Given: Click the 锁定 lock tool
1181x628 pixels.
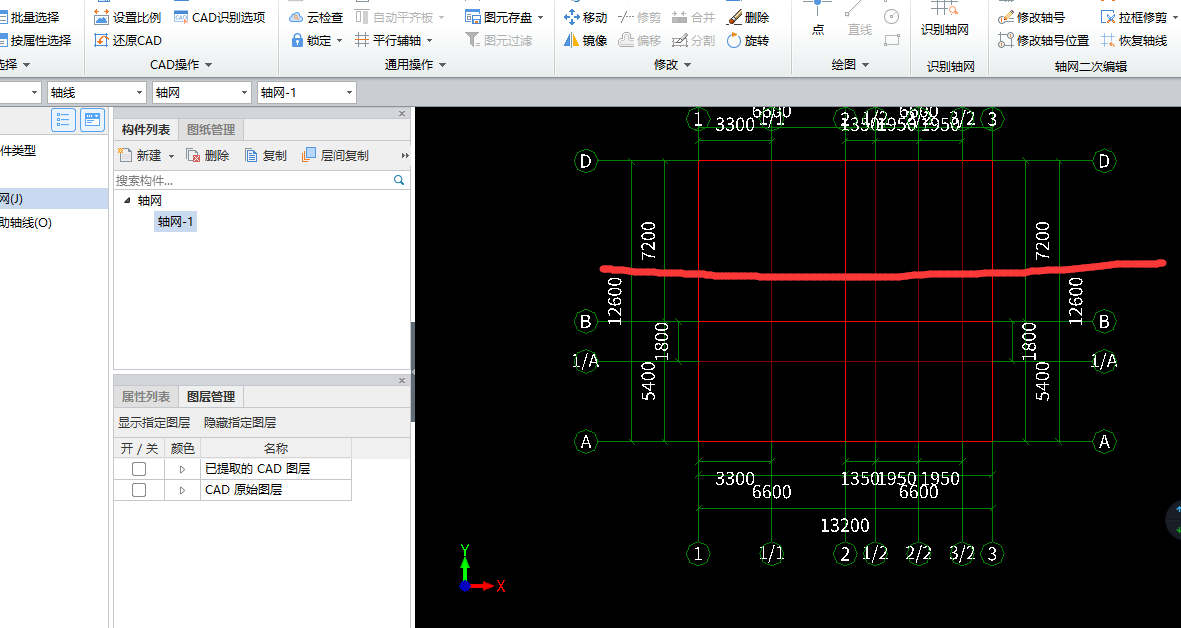Looking at the screenshot, I should click(x=310, y=41).
